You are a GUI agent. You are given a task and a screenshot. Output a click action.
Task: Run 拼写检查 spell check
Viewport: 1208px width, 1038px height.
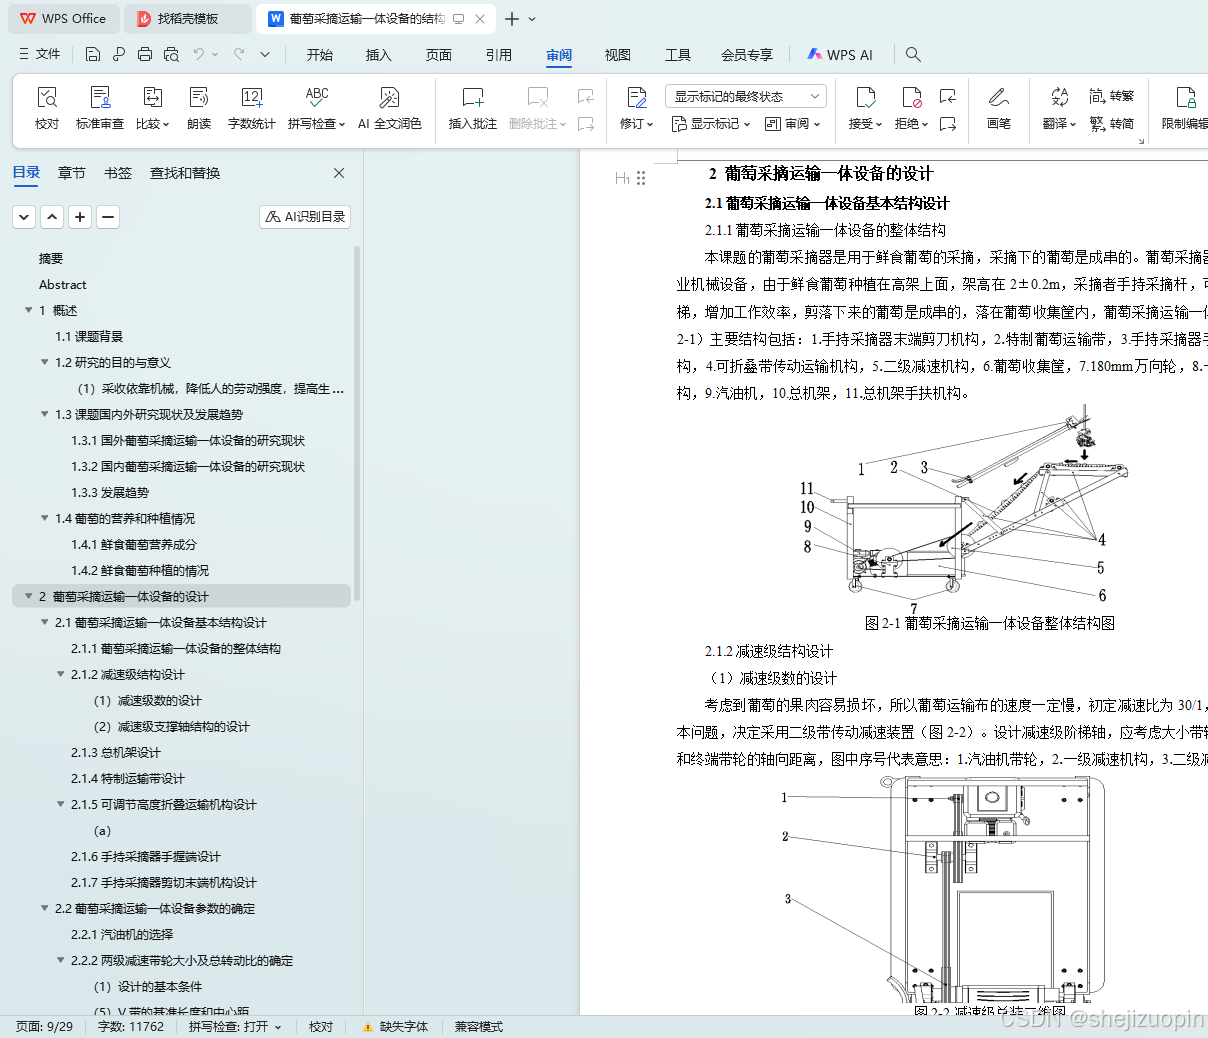(316, 108)
